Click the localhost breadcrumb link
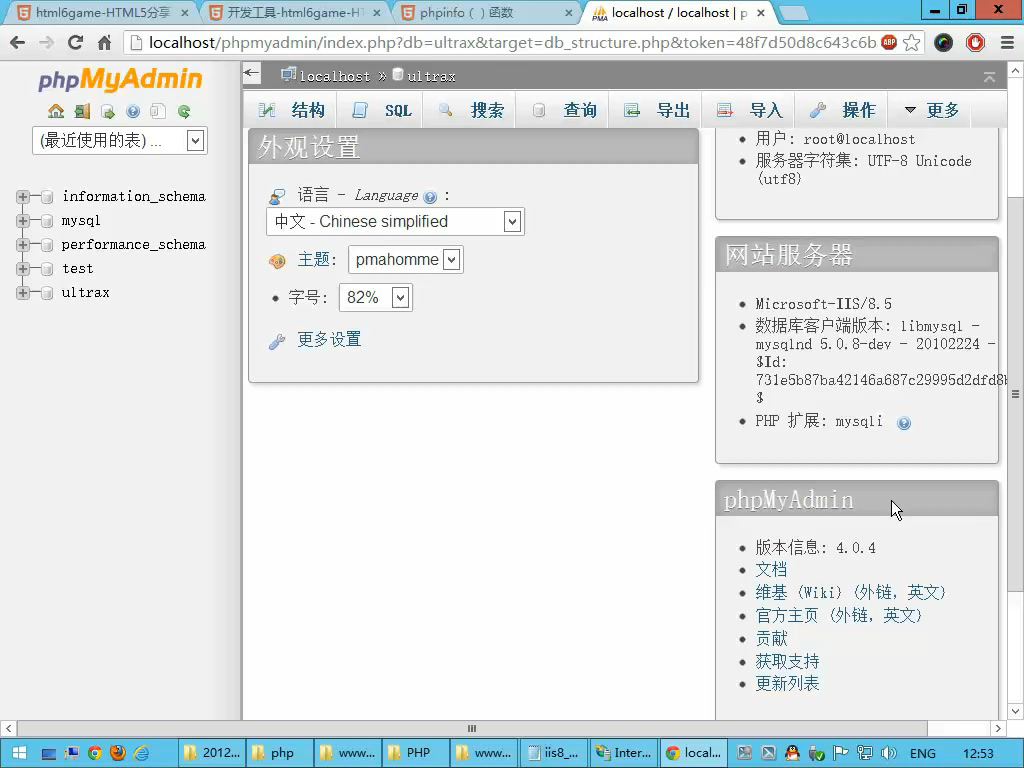This screenshot has width=1024, height=768. [334, 76]
